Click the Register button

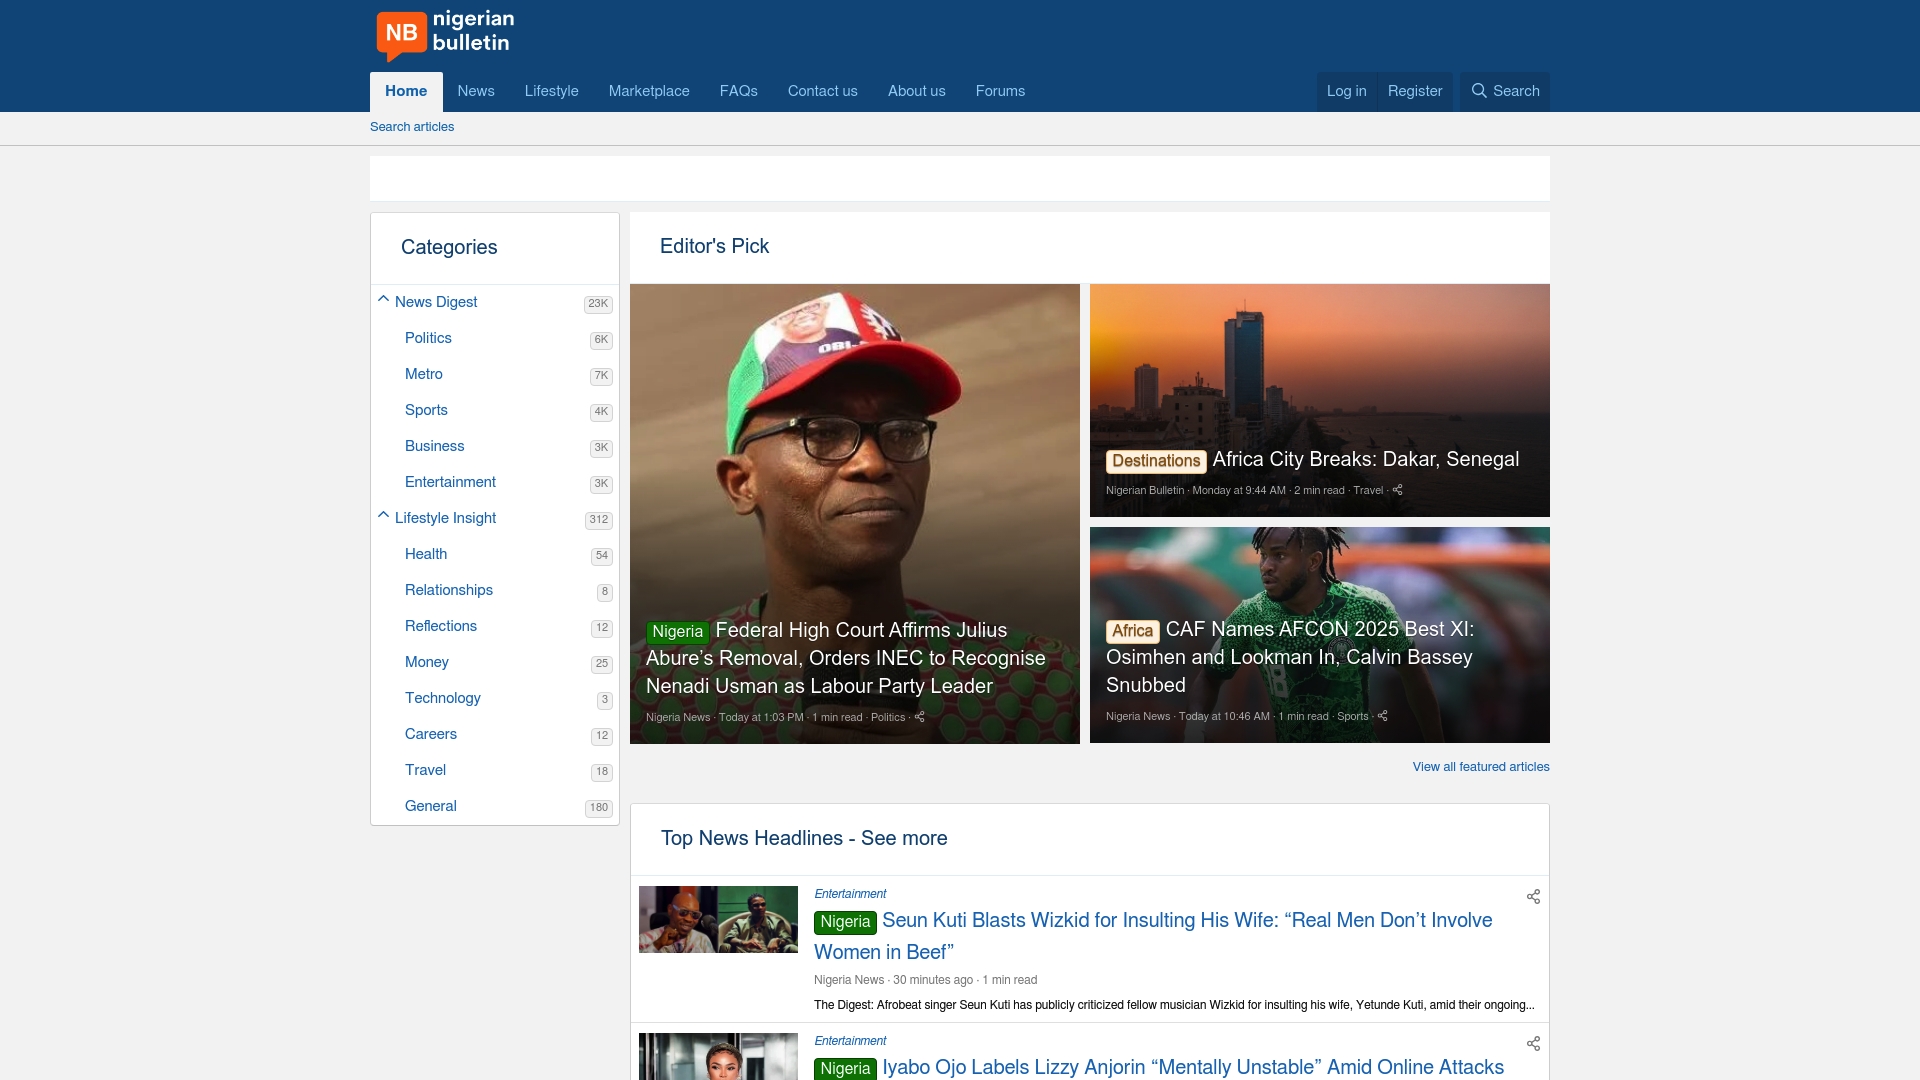tap(1414, 91)
